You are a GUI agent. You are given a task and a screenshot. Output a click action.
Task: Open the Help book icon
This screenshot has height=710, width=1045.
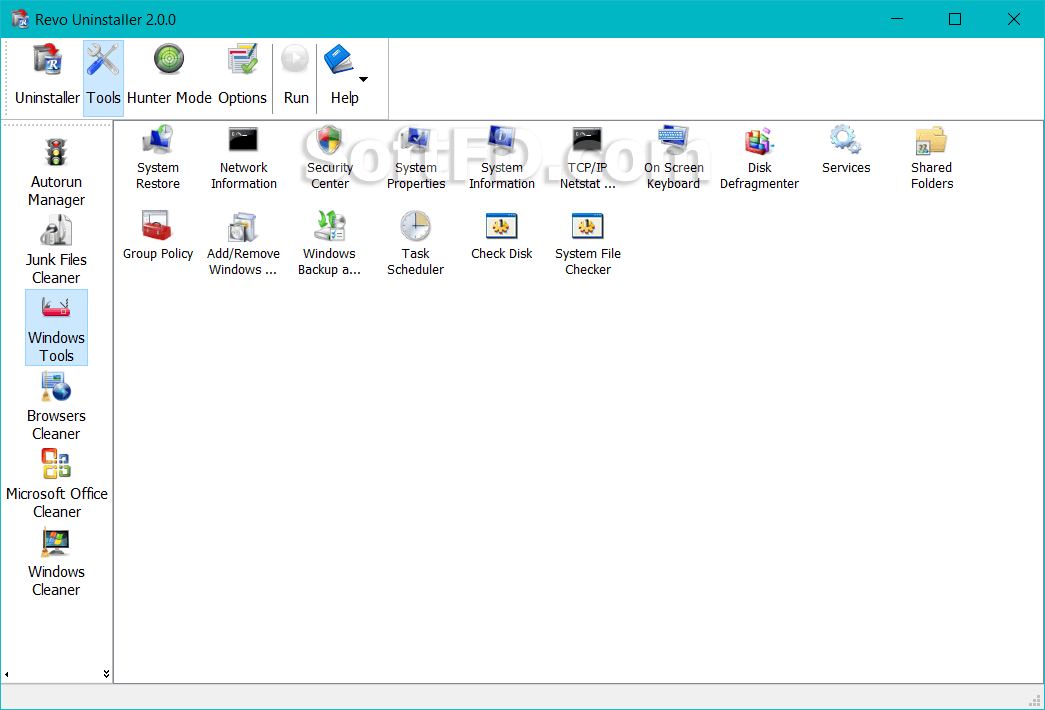(339, 60)
